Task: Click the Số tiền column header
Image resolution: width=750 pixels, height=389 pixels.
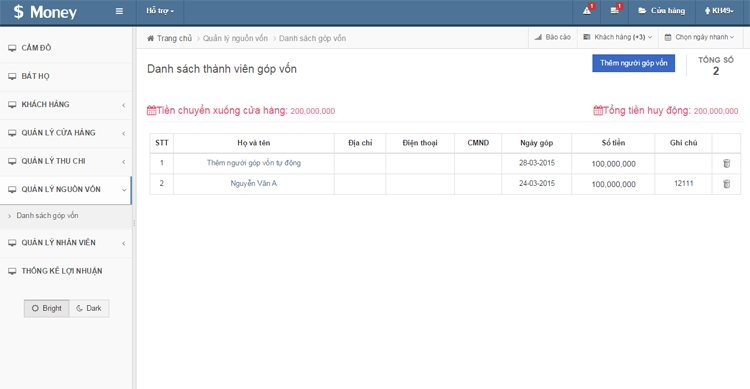Action: tap(613, 143)
